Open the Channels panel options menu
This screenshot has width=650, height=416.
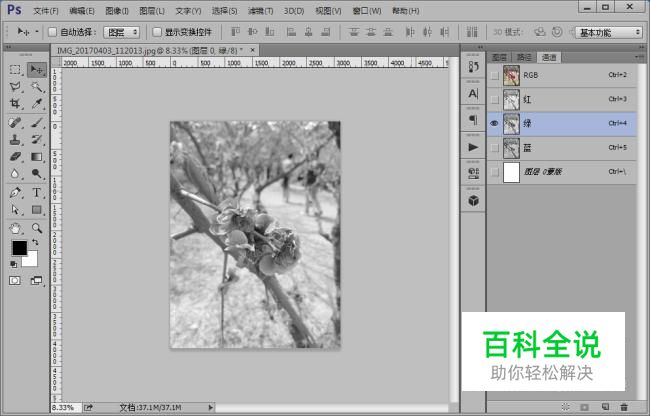pos(639,56)
